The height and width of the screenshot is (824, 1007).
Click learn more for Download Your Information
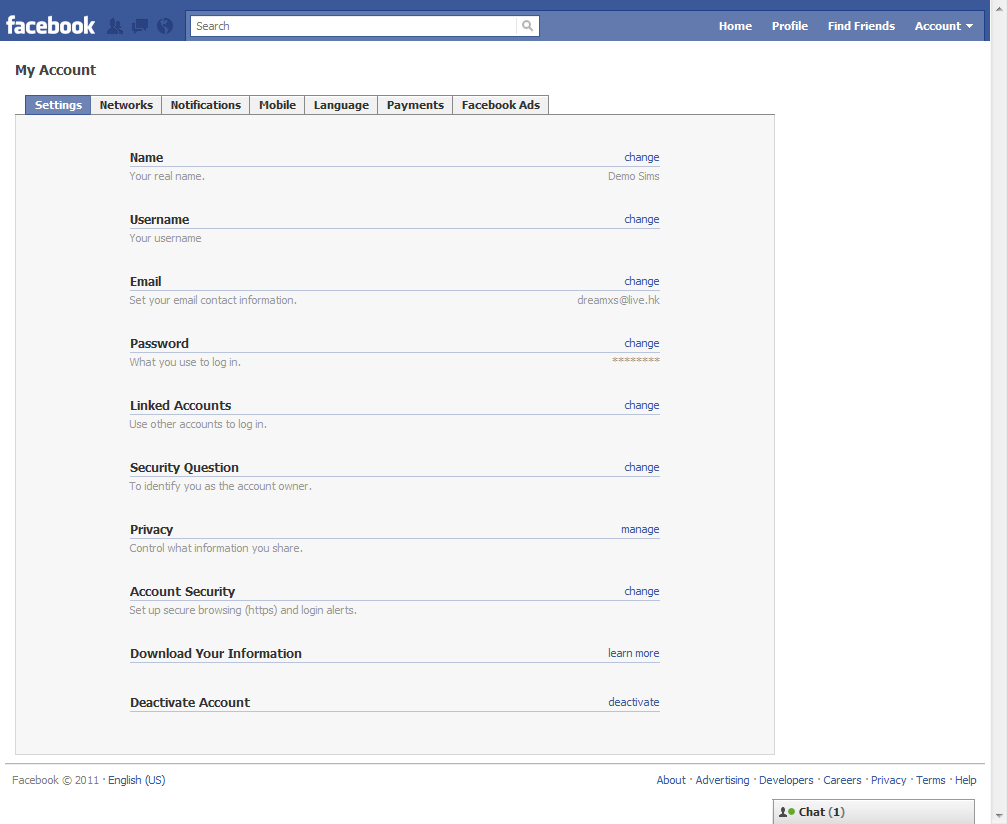pos(634,653)
